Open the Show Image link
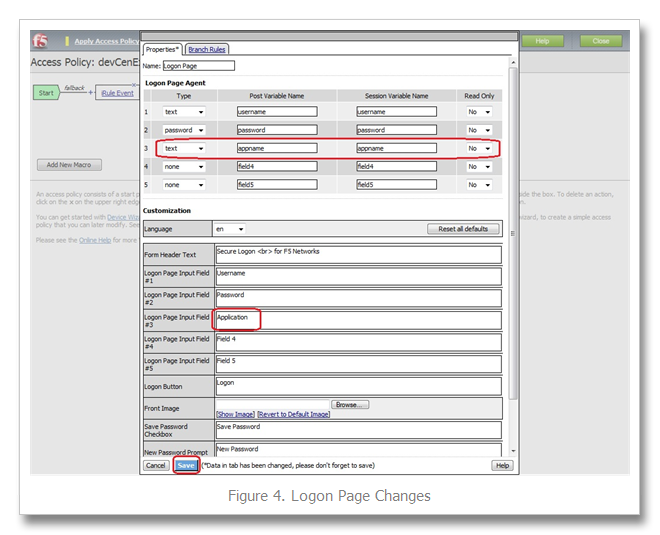This screenshot has height=535, width=660. 235,414
